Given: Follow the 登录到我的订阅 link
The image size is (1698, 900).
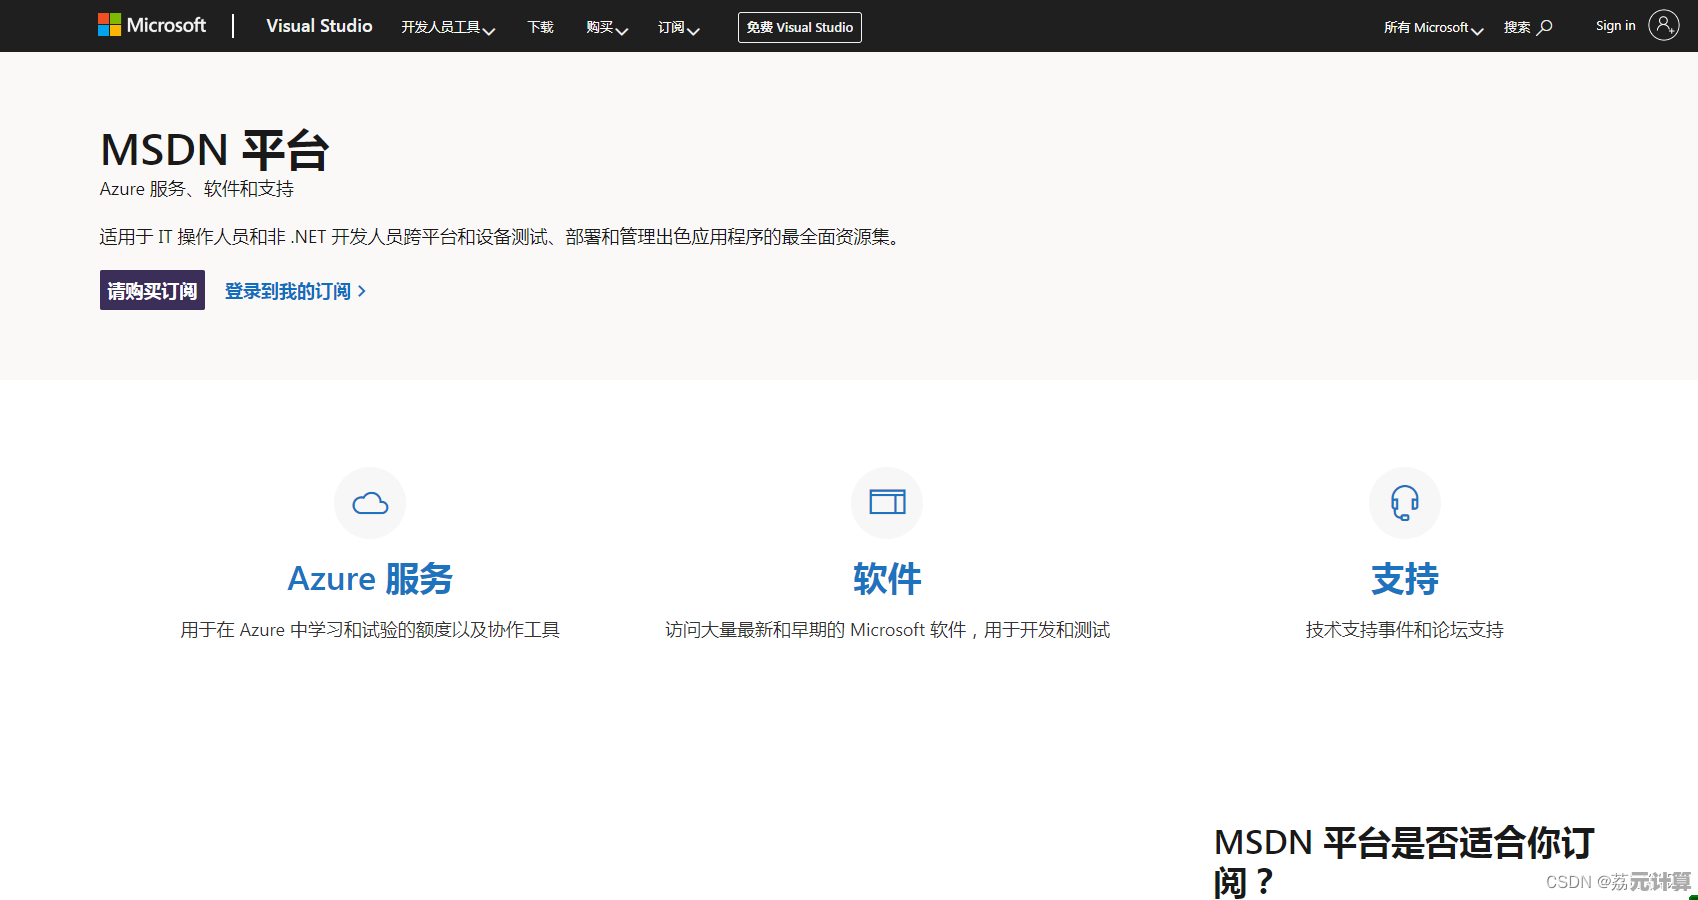Looking at the screenshot, I should point(295,291).
